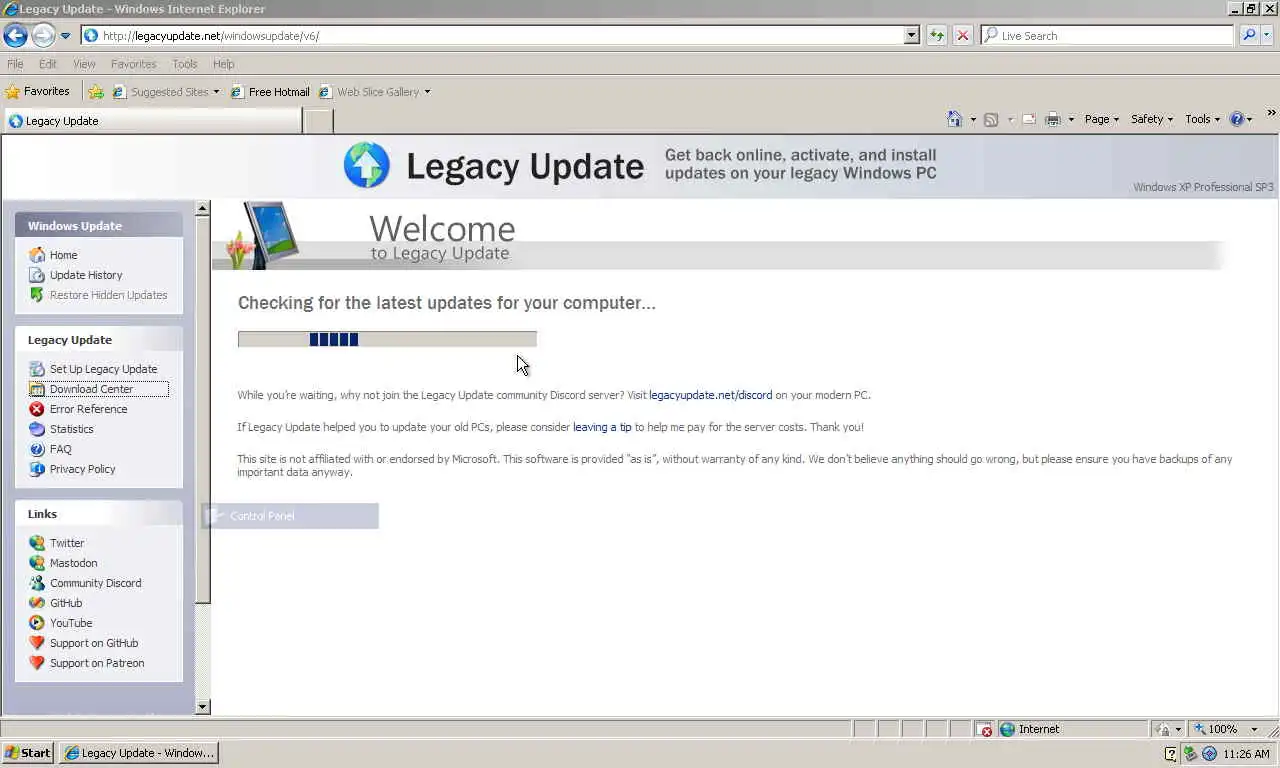Image resolution: width=1280 pixels, height=768 pixels.
Task: Click the address bar URL field
Action: point(492,36)
